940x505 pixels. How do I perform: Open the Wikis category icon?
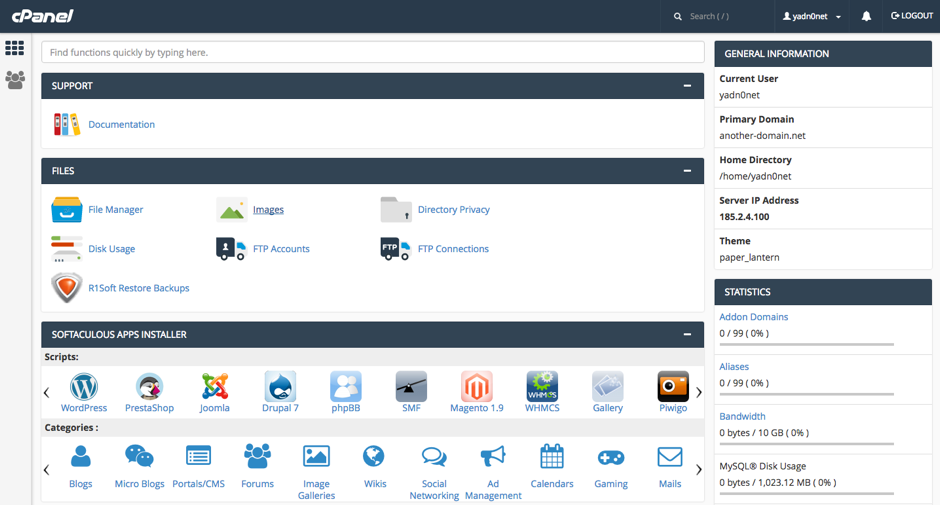point(373,457)
